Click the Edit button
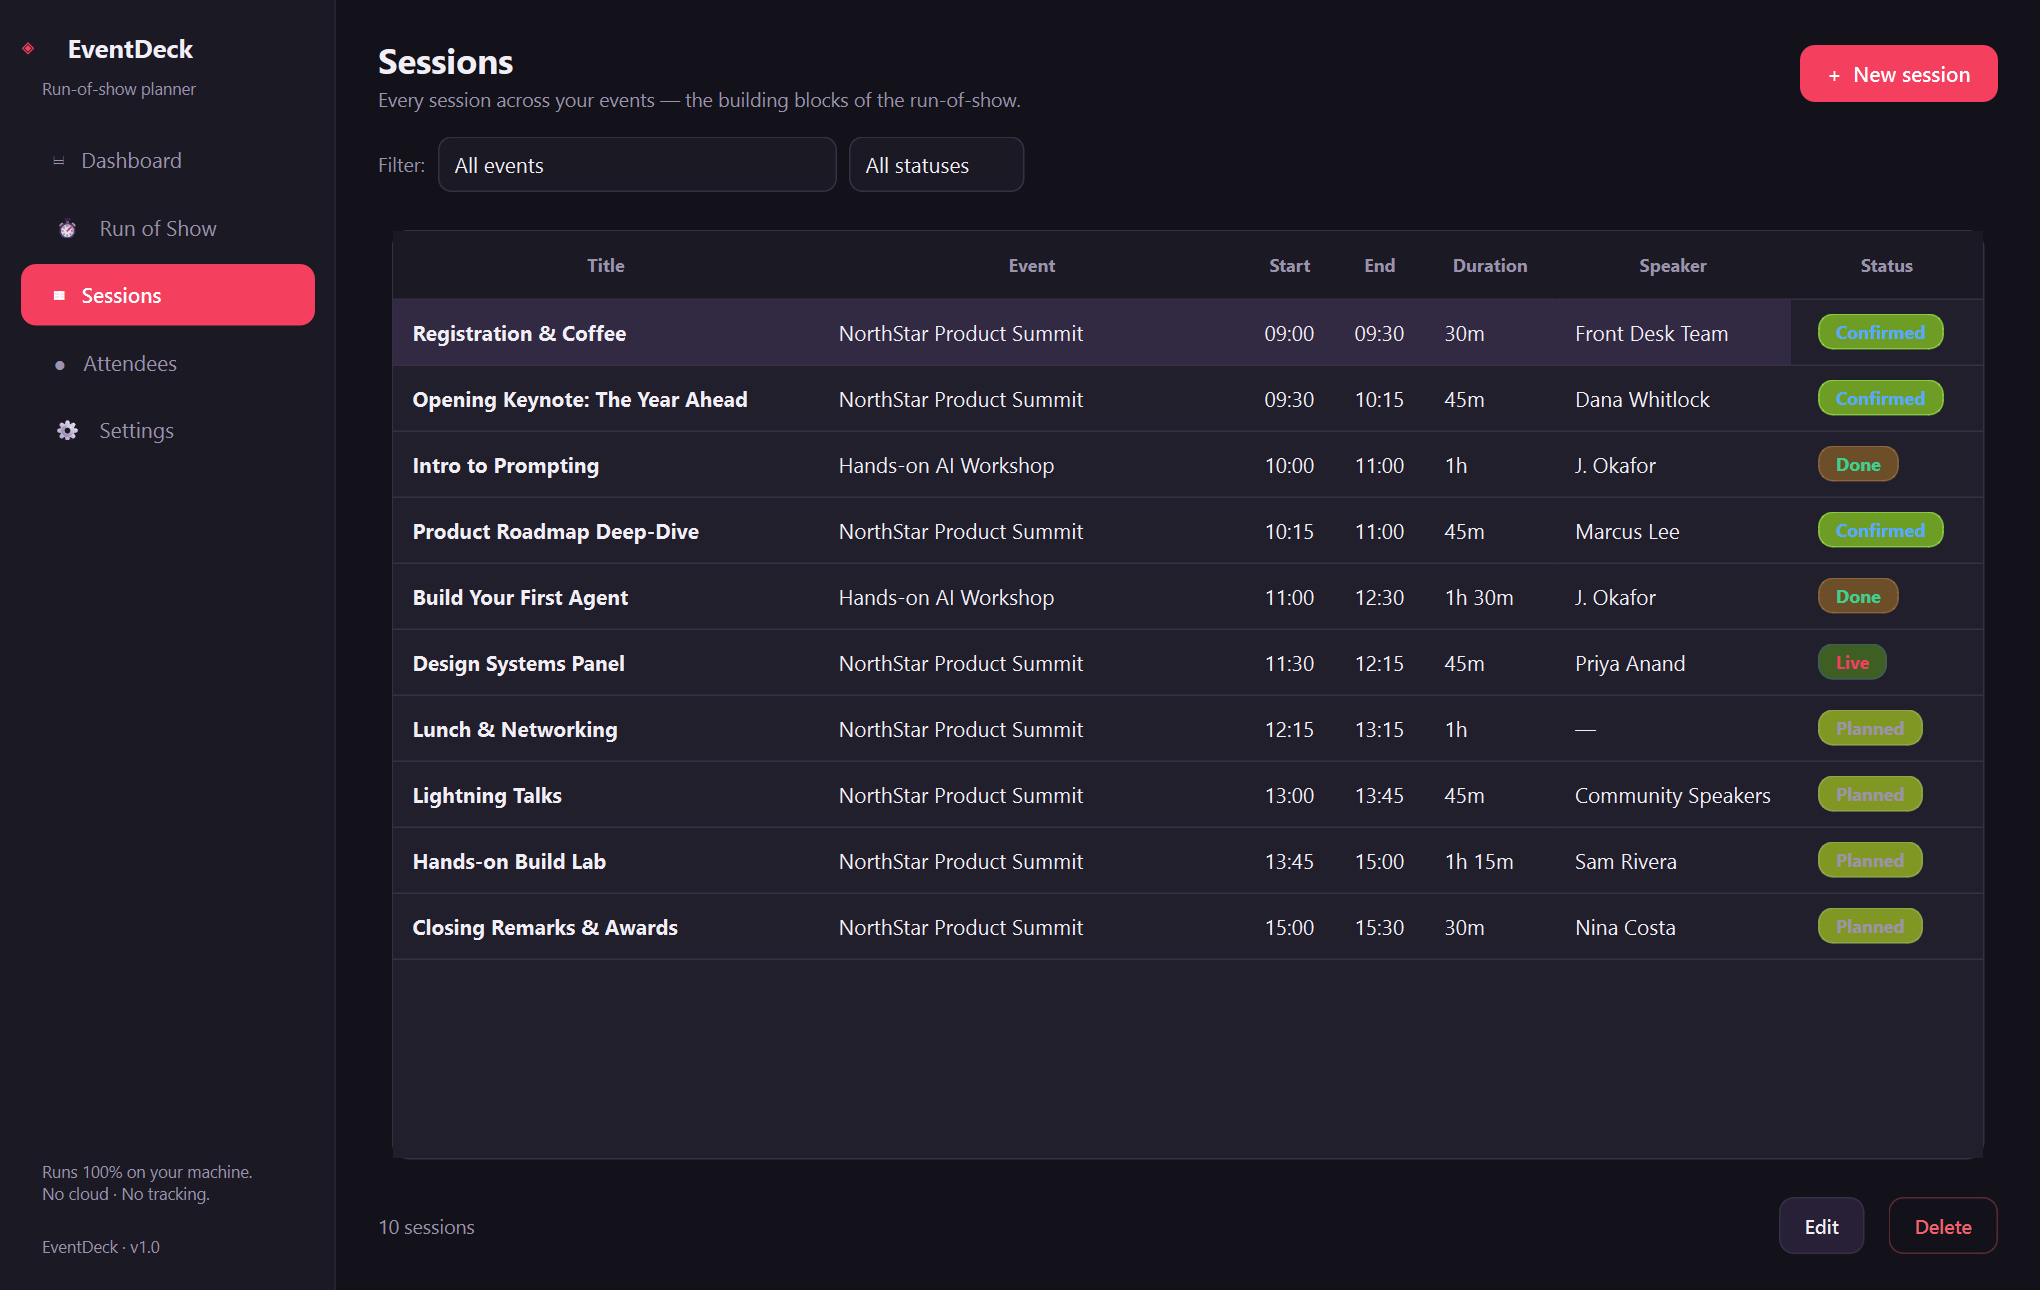The height and width of the screenshot is (1290, 2040). 1821,1226
